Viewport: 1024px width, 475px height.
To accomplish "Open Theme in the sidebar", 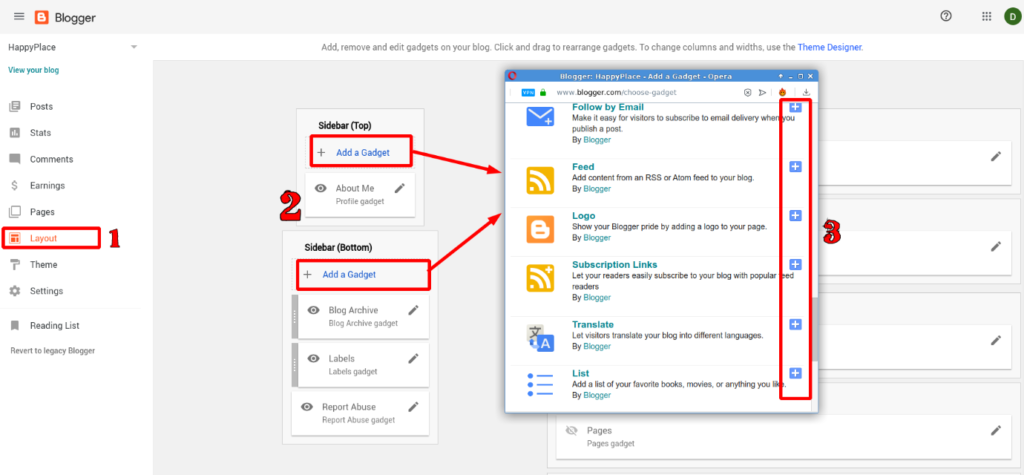I will click(x=43, y=265).
